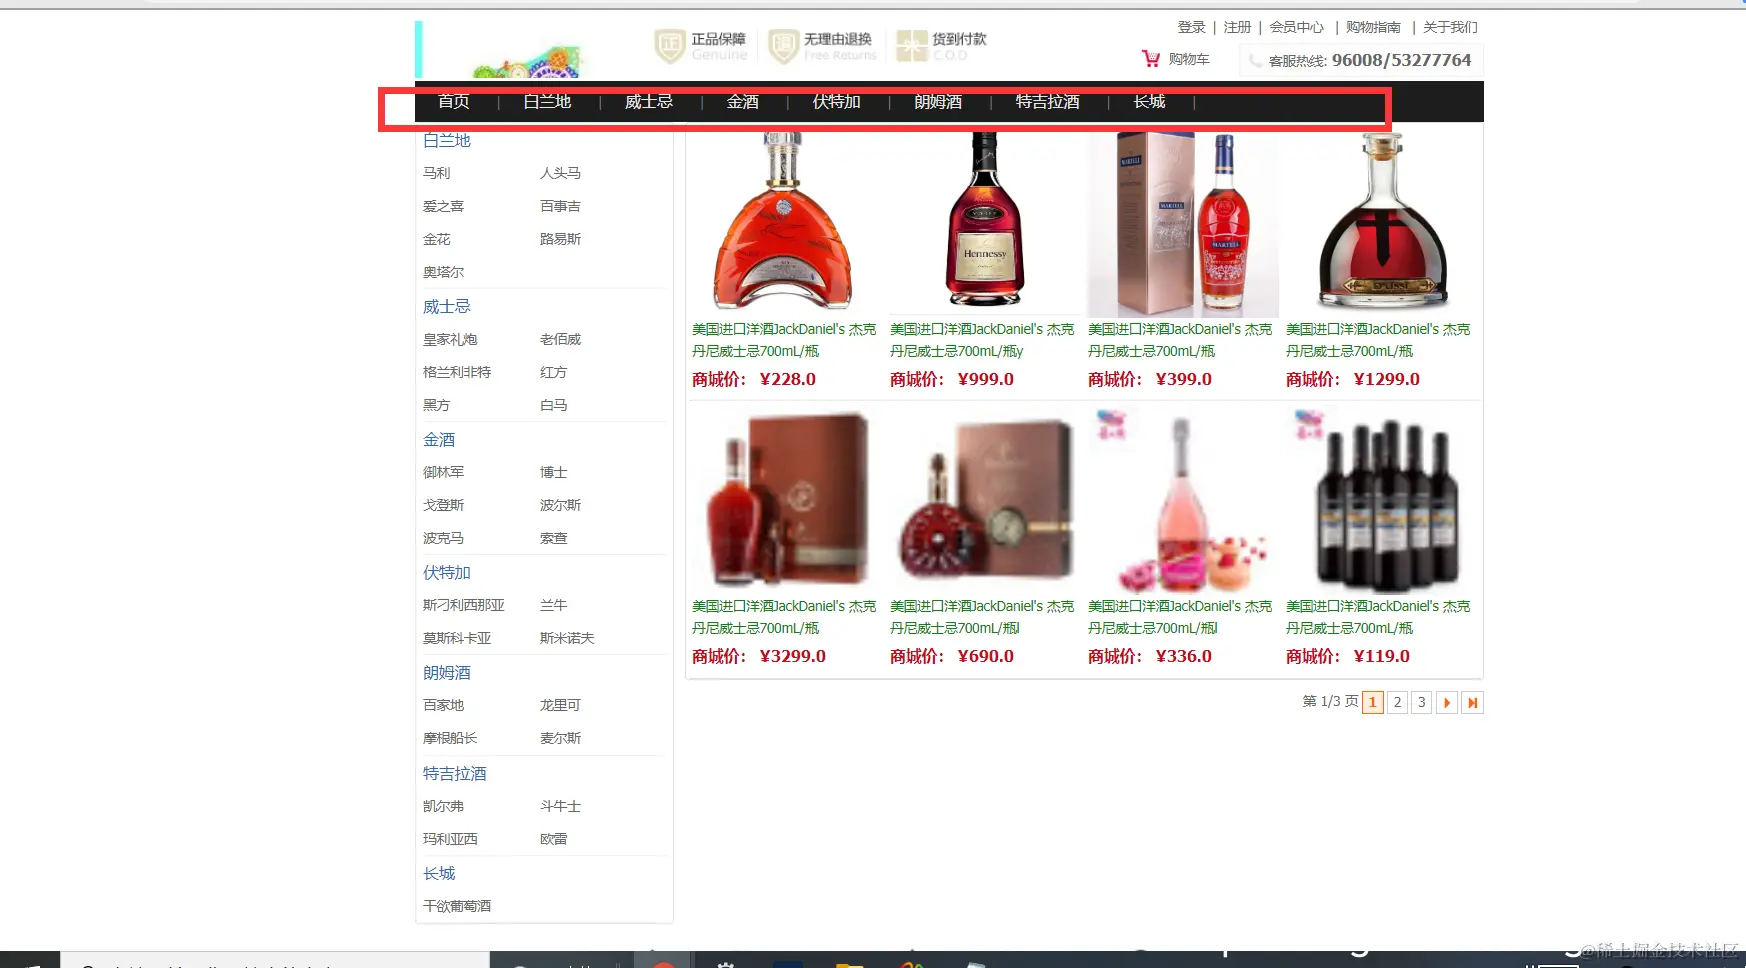Select 马利 brand in sidebar

click(437, 173)
